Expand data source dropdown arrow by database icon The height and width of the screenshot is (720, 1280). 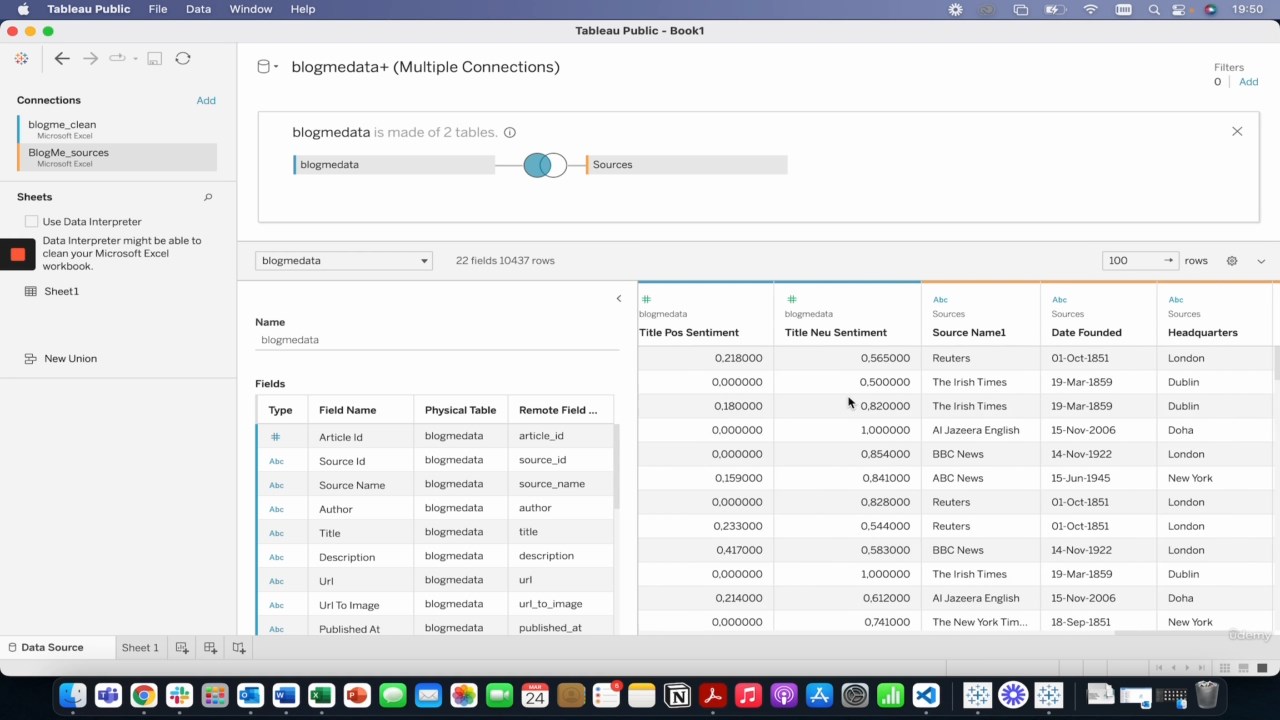[x=276, y=67]
